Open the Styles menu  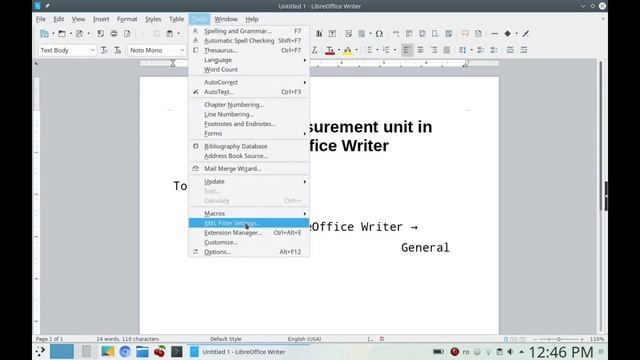tap(153, 19)
